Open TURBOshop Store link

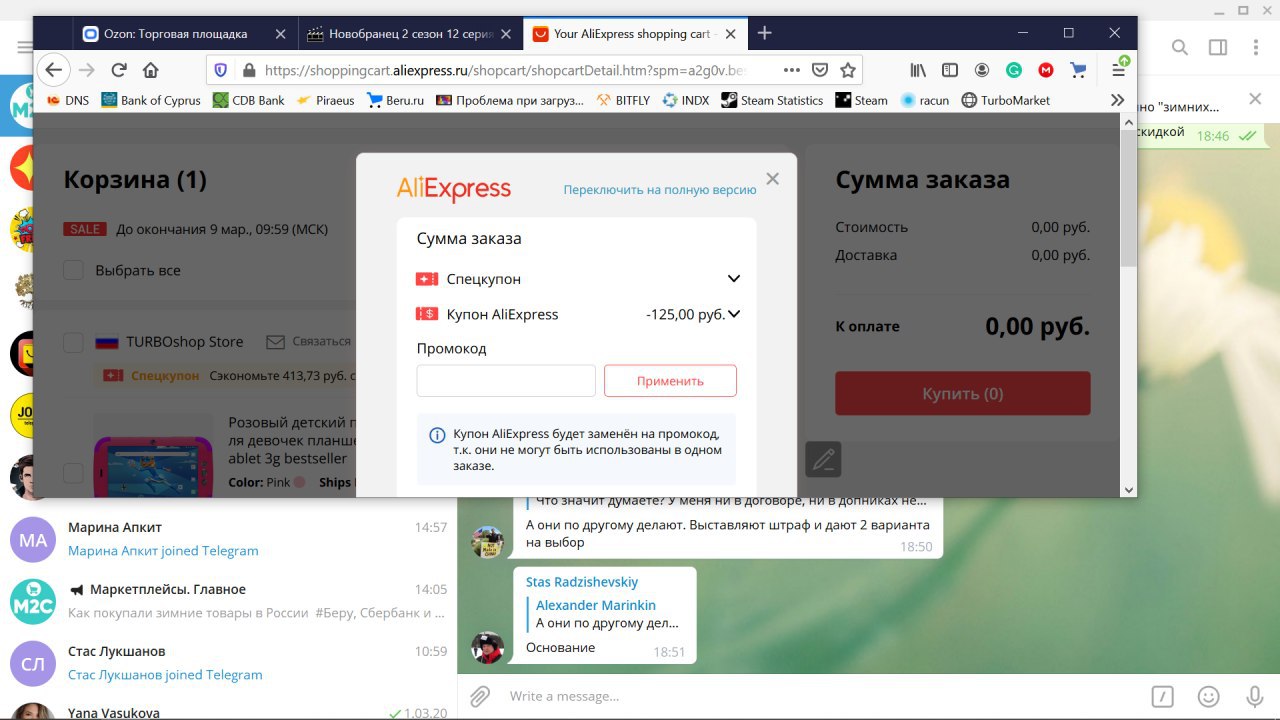pyautogui.click(x=184, y=342)
